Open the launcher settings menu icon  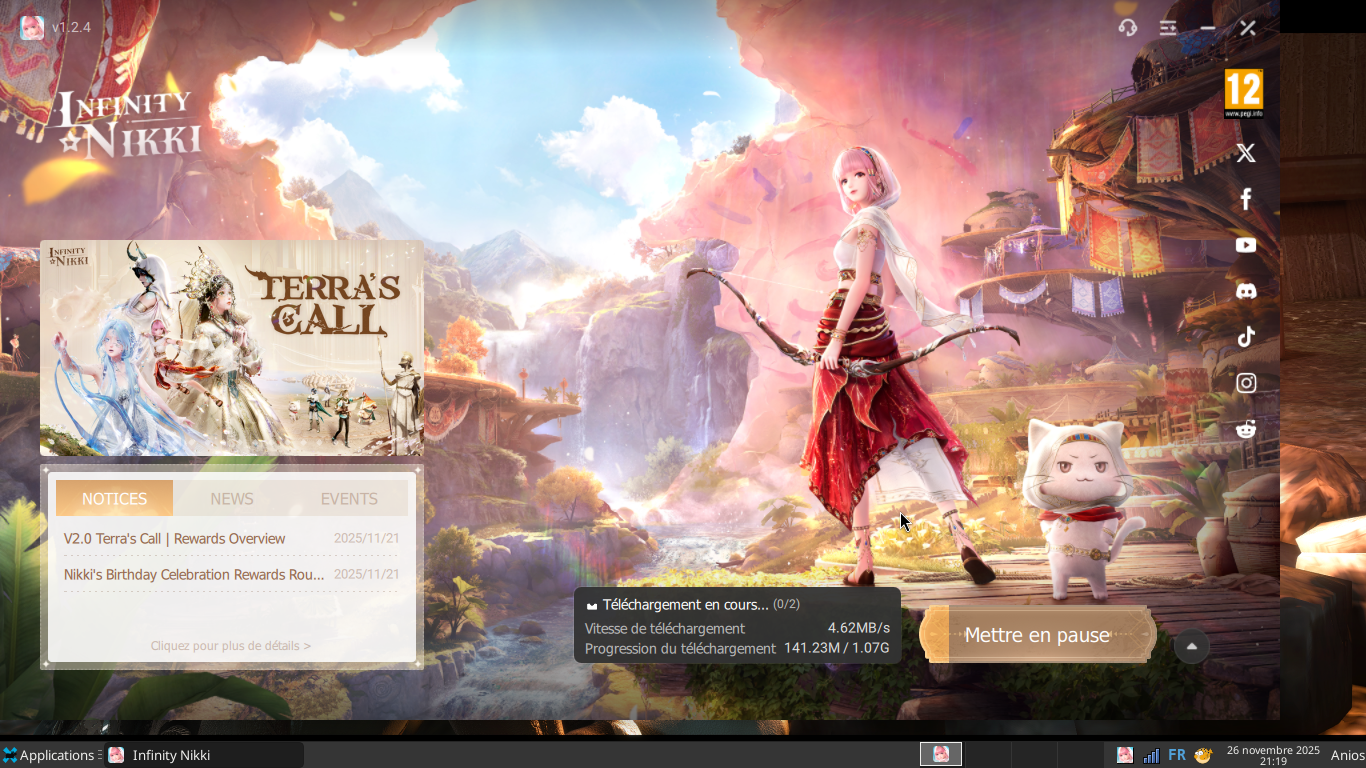[x=1168, y=28]
